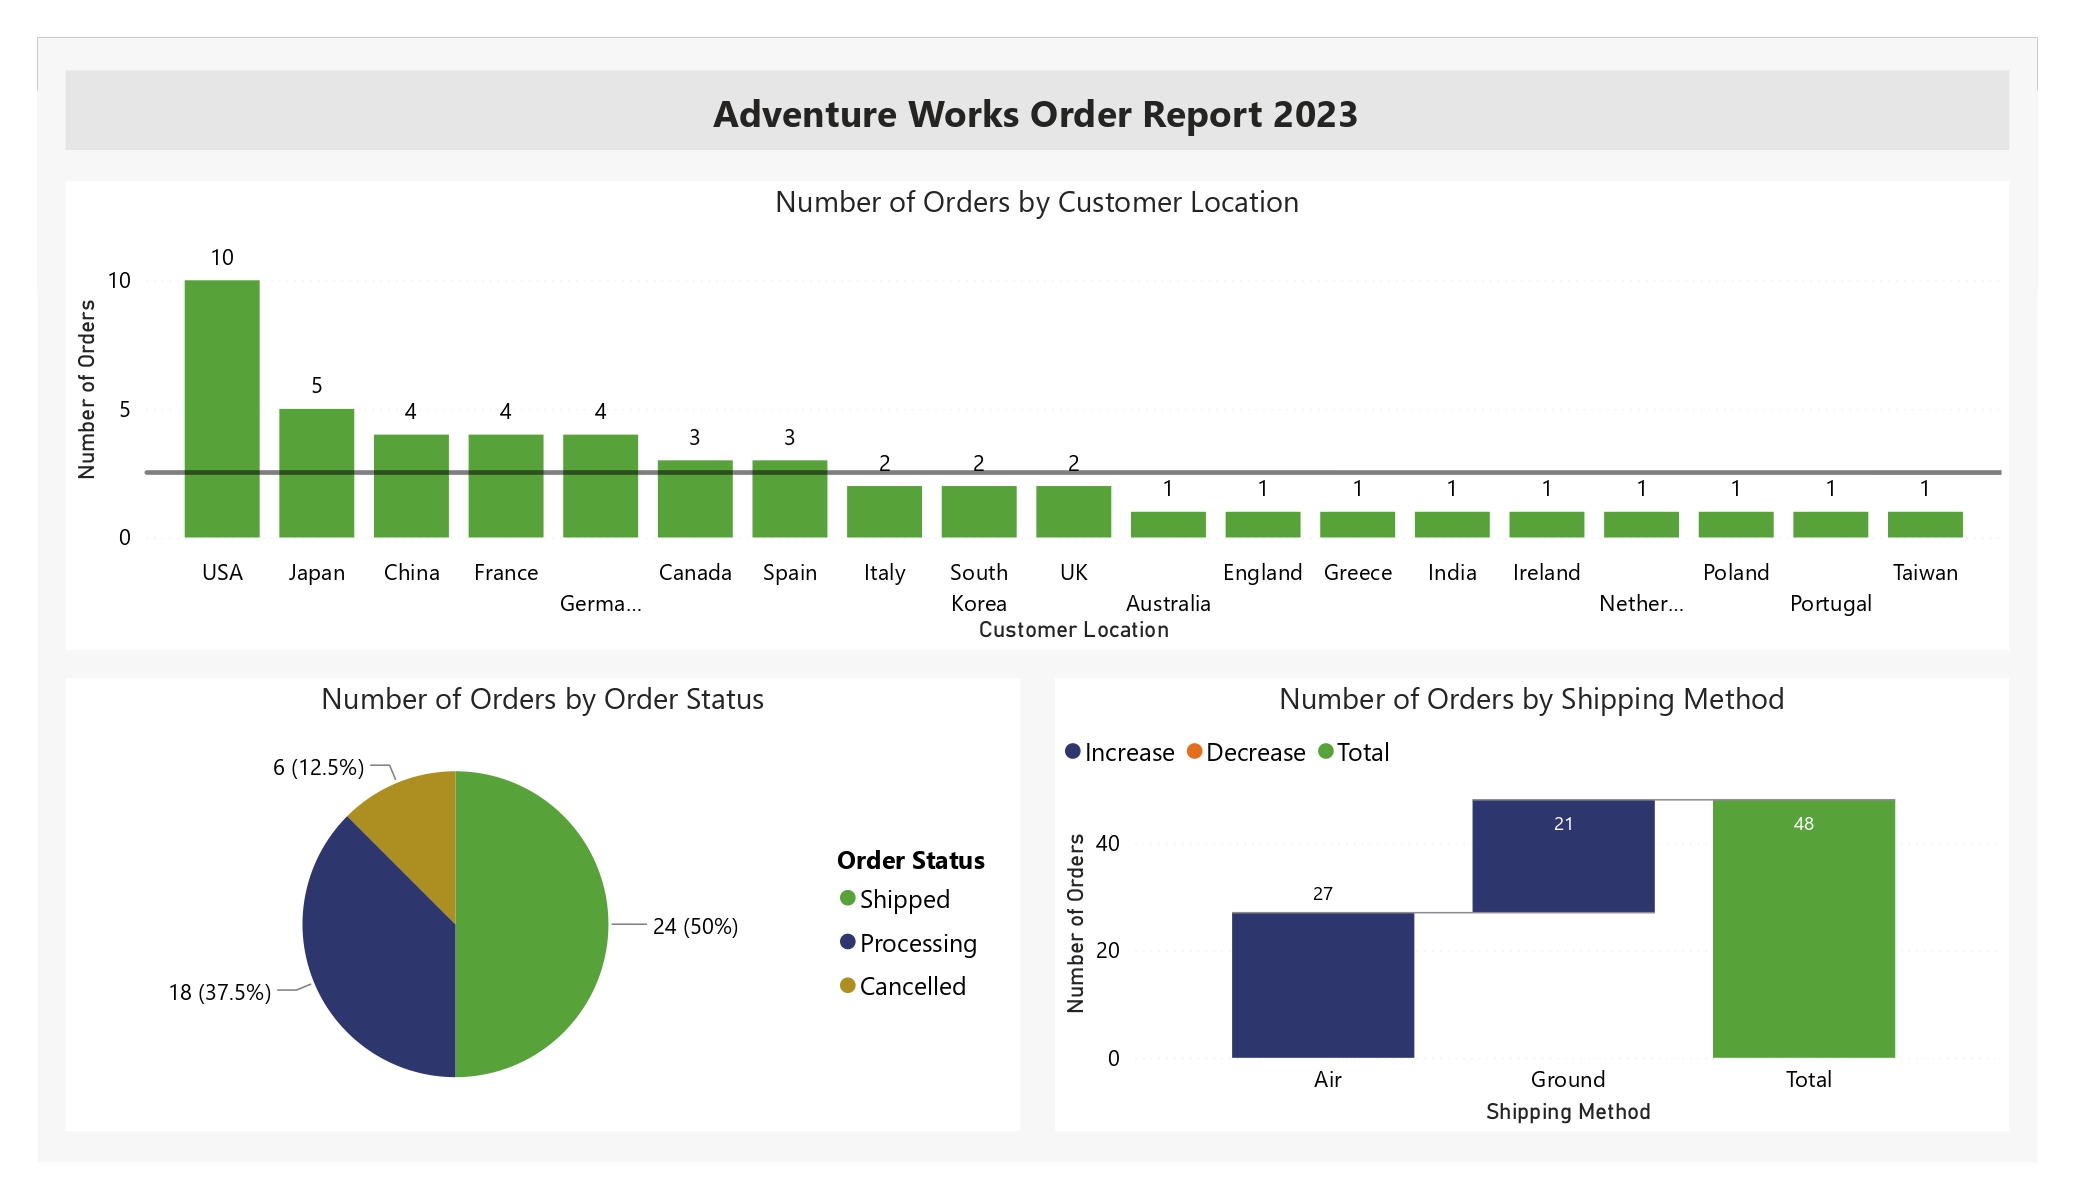Select the Shipped legend label
This screenshot has height=1200, width=2075.
point(905,899)
